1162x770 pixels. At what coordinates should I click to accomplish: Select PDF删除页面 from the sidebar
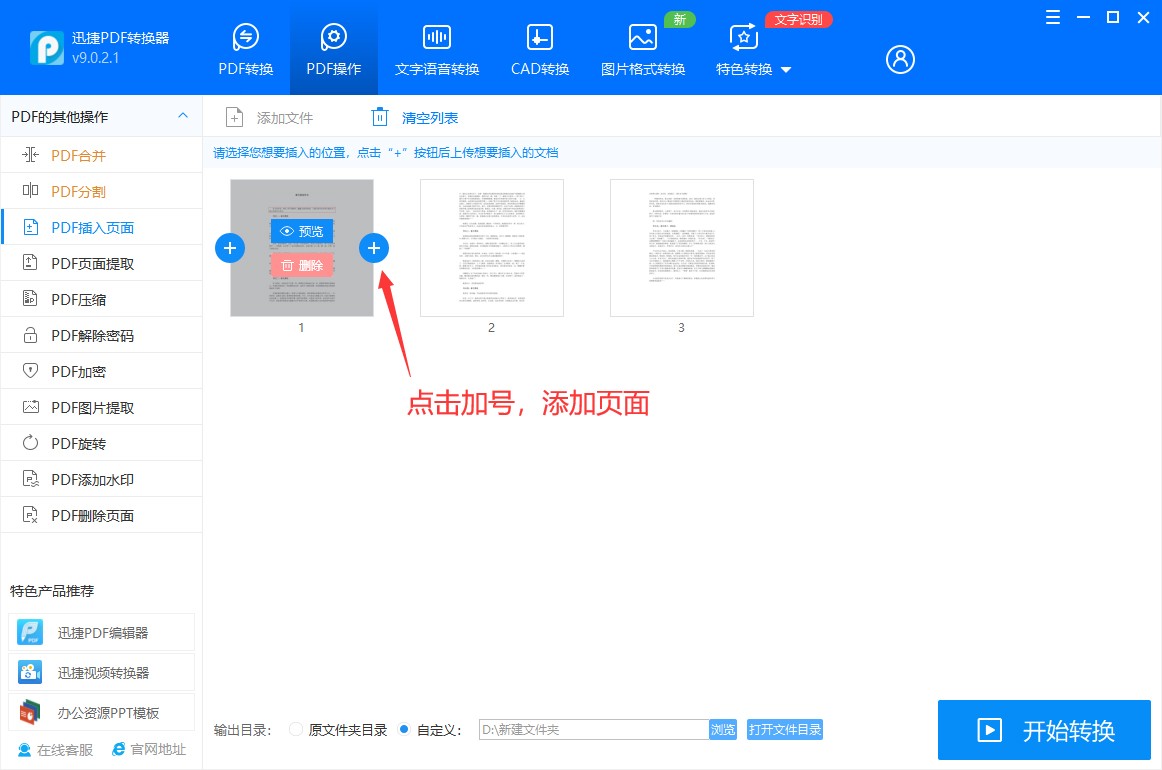point(90,515)
